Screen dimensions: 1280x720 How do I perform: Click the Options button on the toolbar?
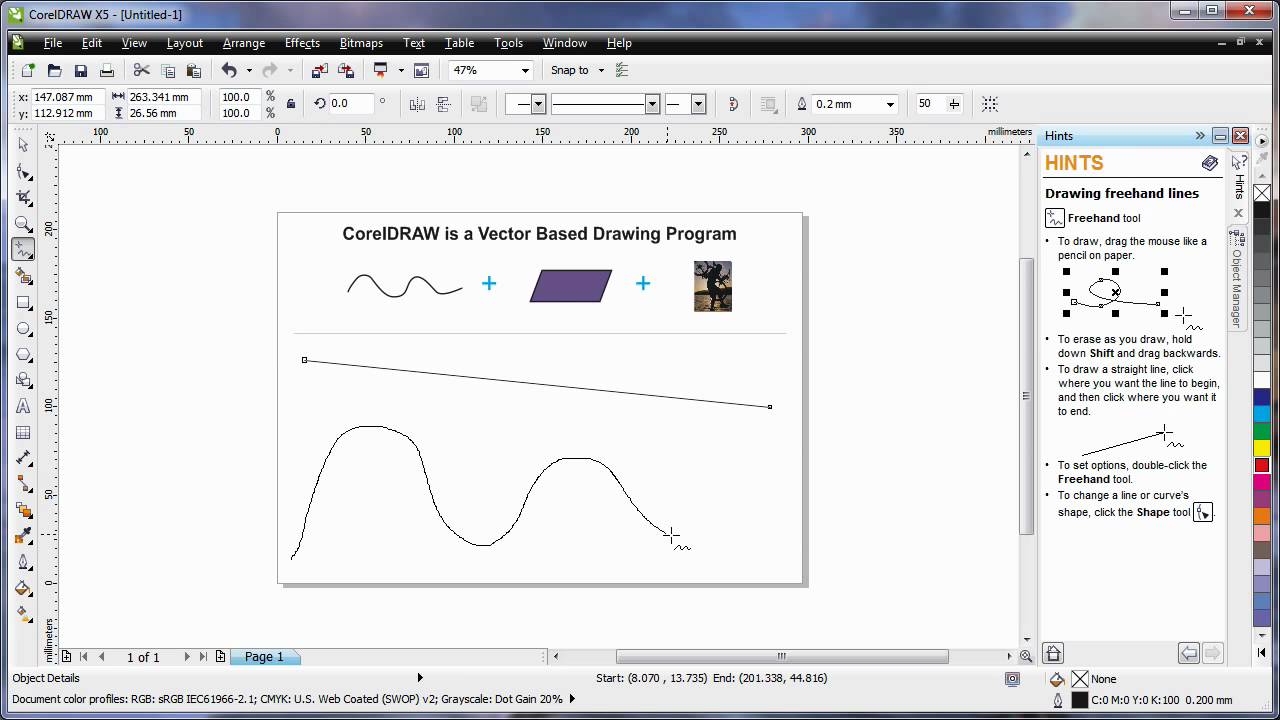tap(621, 70)
